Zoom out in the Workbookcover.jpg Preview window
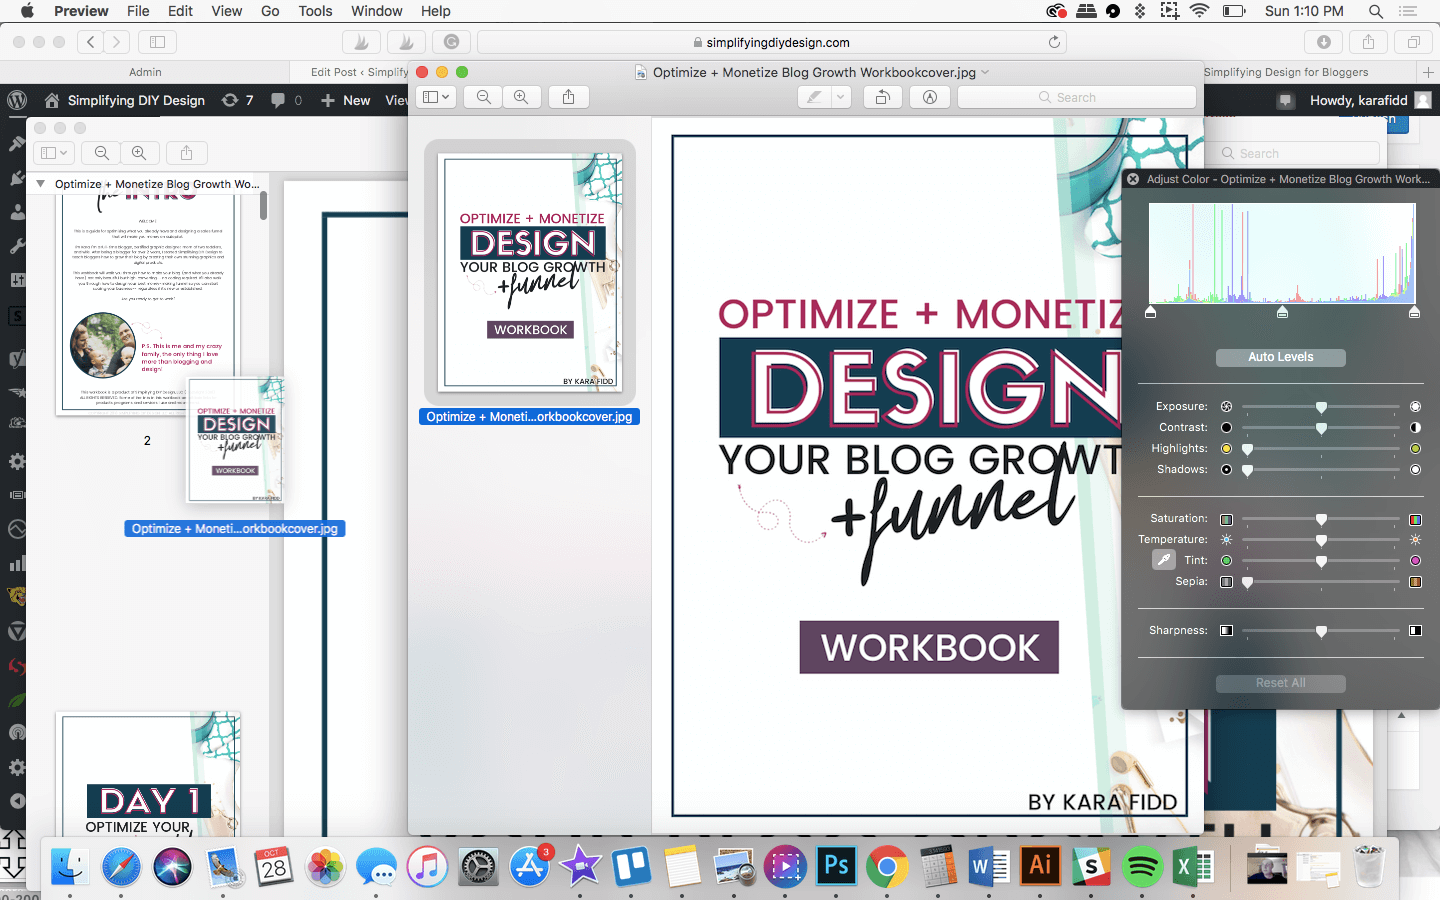Viewport: 1440px width, 900px height. tap(484, 97)
